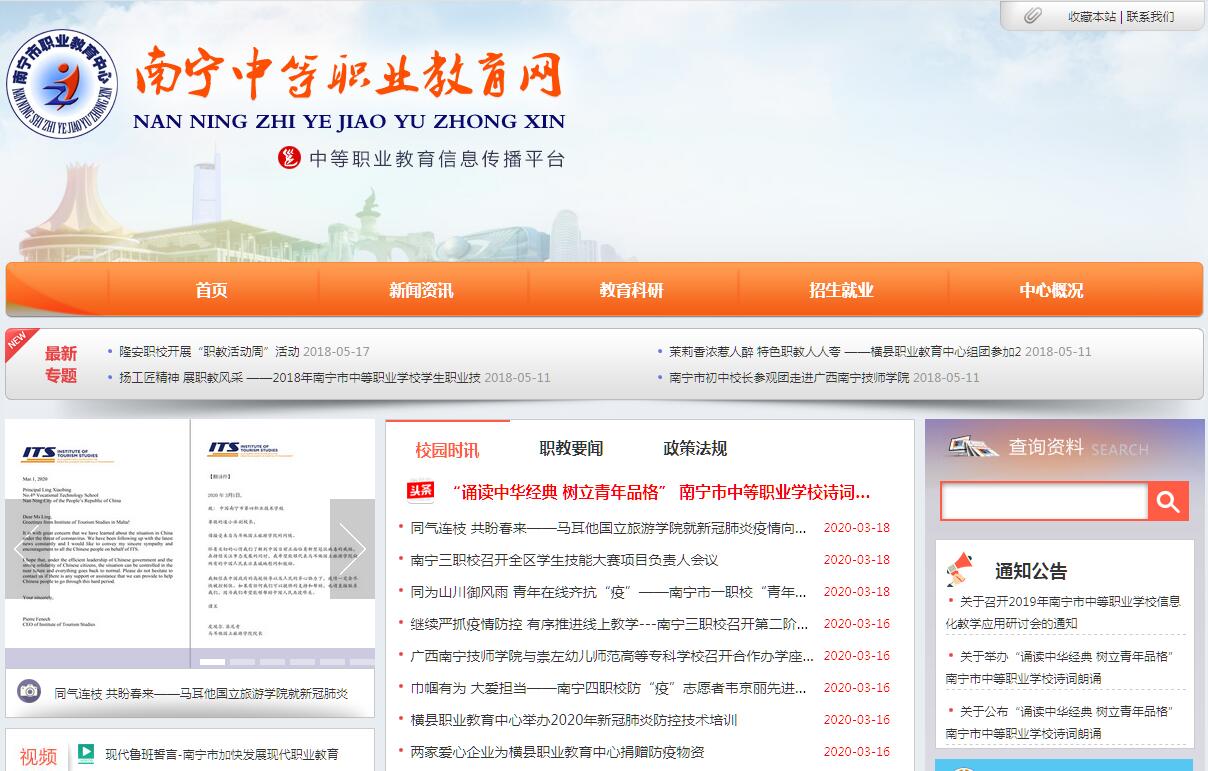
Task: Click the green video play icon
Action: (86, 753)
